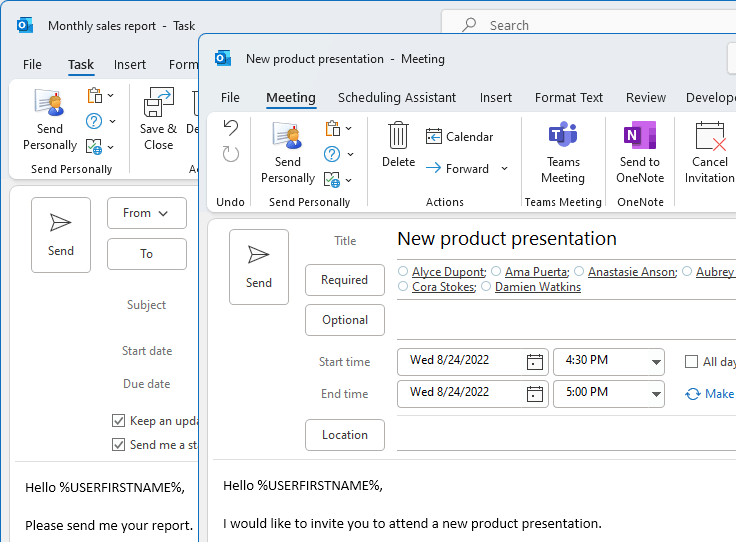This screenshot has width=736, height=542.
Task: Open the Insert tab in the Meeting window
Action: pos(496,98)
